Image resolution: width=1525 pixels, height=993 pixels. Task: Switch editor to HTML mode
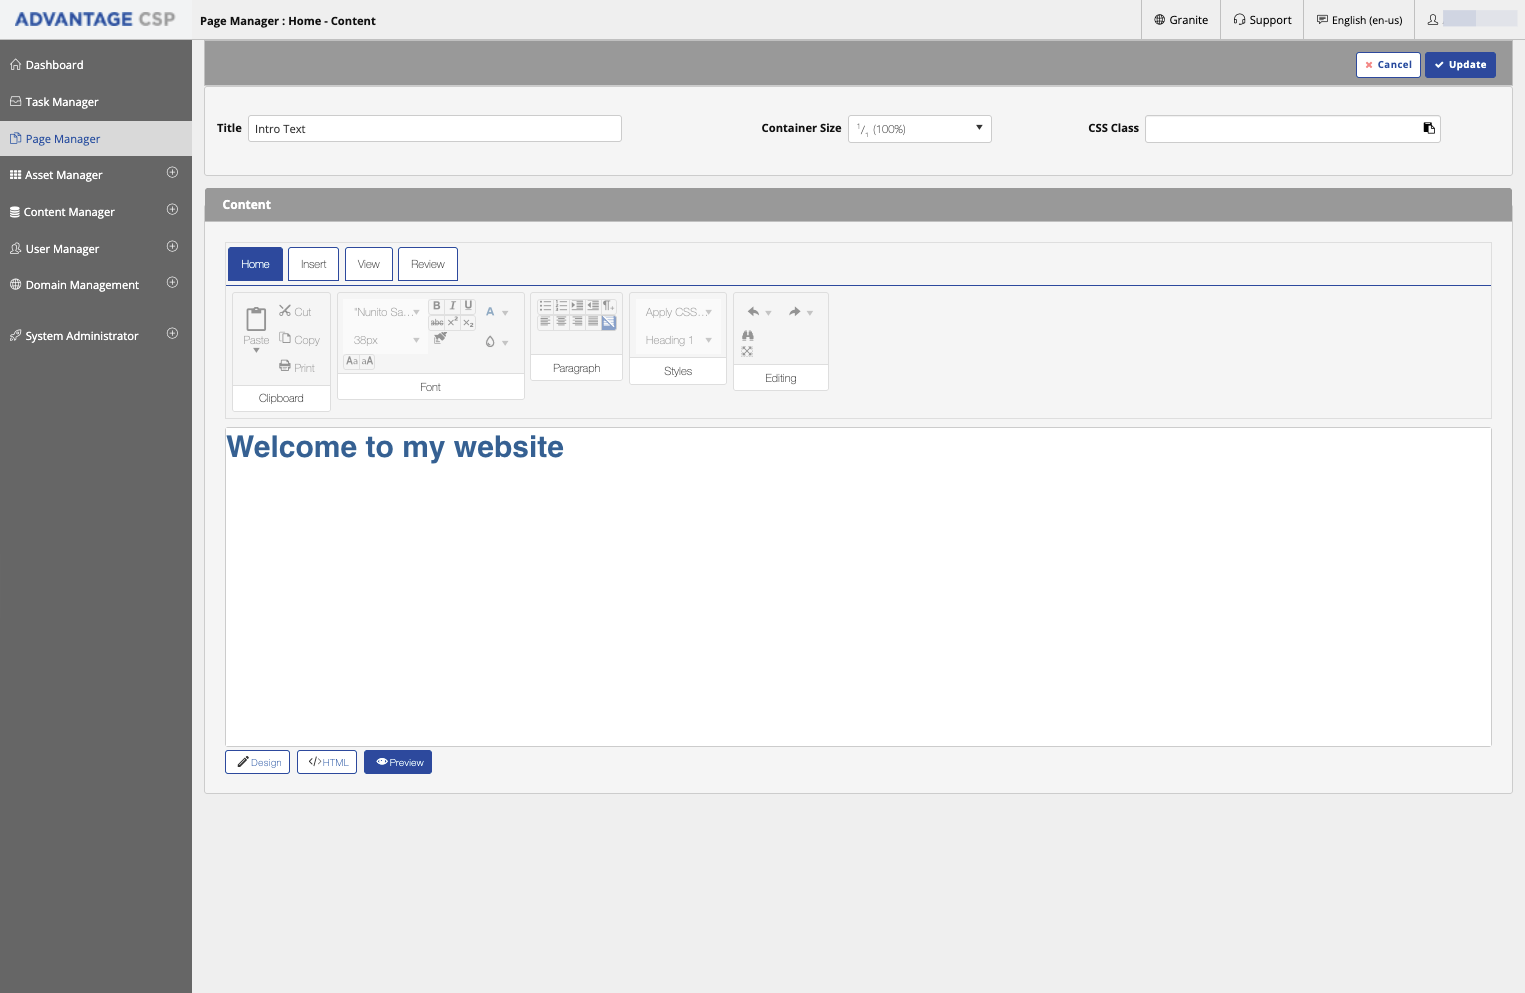click(x=327, y=762)
